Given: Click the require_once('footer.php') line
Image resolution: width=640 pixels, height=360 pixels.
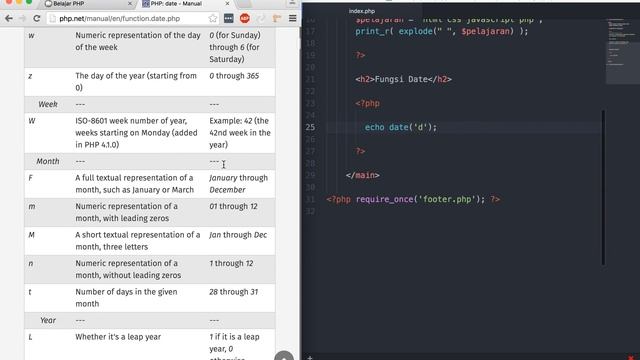Looking at the screenshot, I should click(x=413, y=200).
